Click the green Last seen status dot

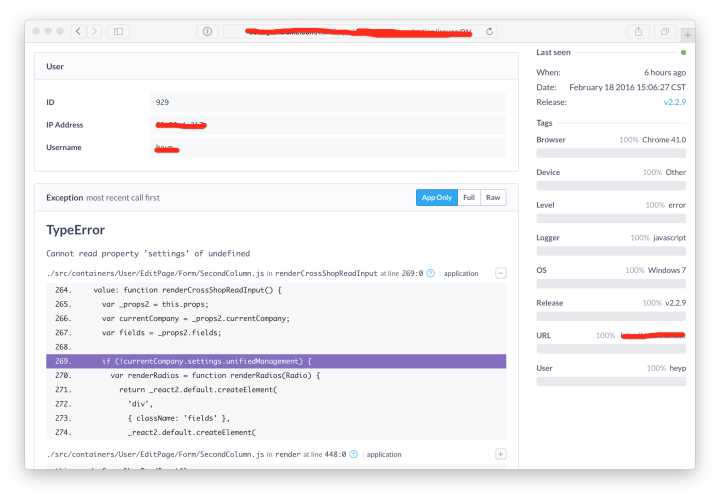683,52
